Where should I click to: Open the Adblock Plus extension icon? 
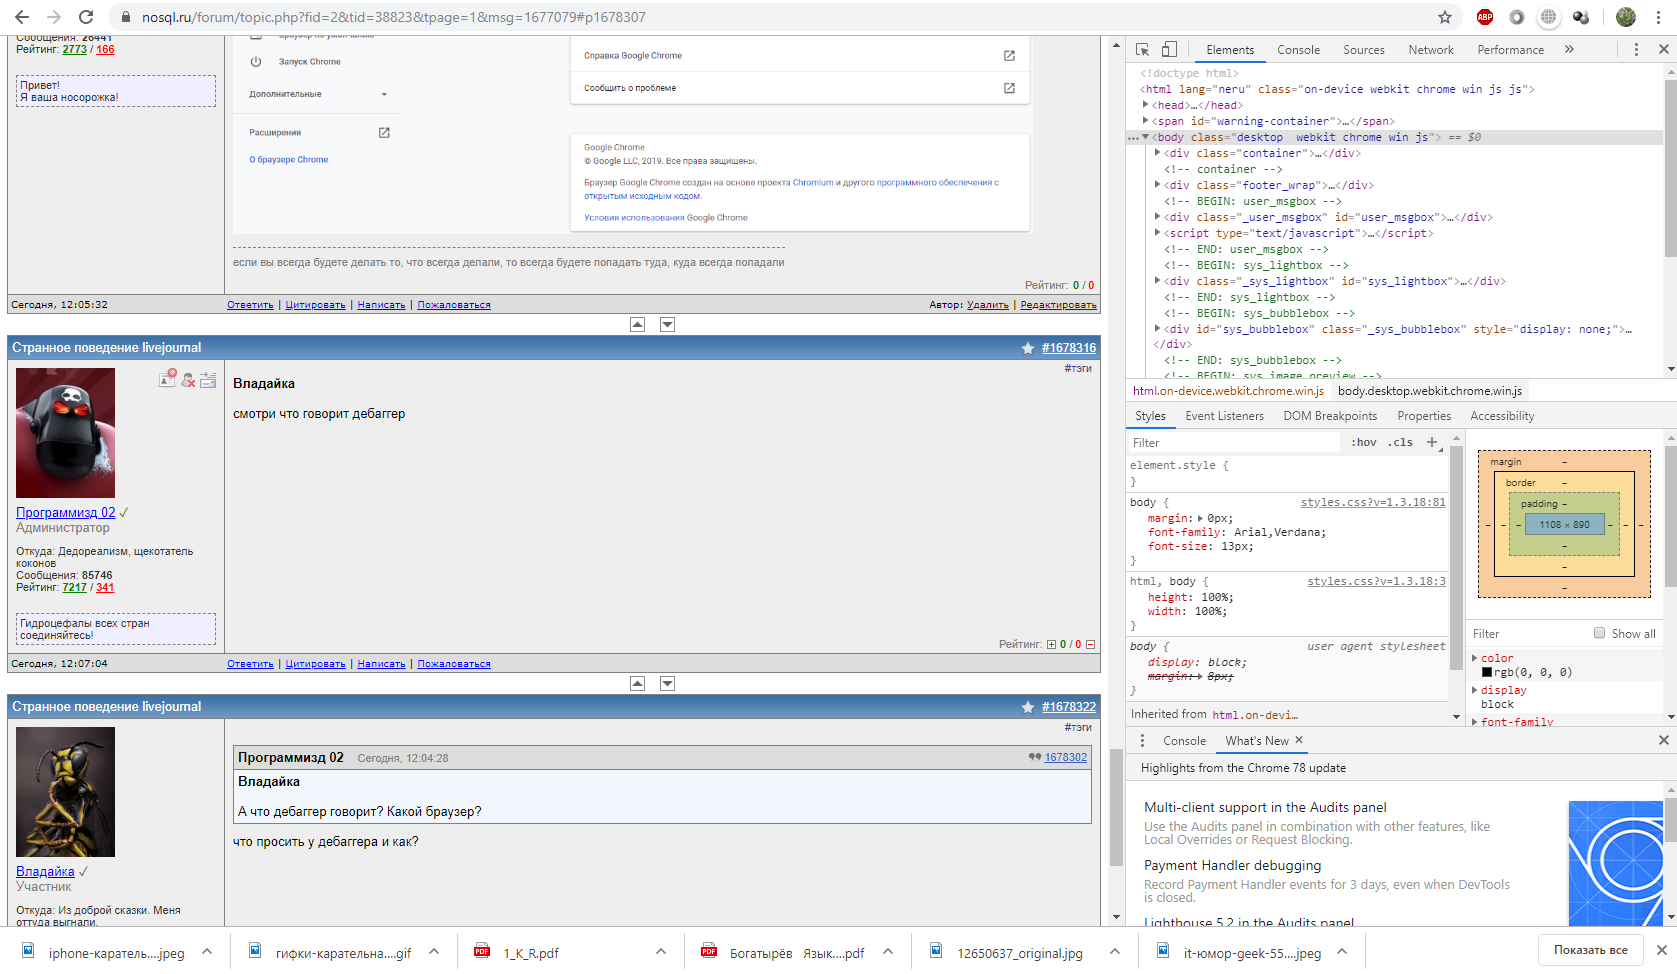click(x=1485, y=17)
